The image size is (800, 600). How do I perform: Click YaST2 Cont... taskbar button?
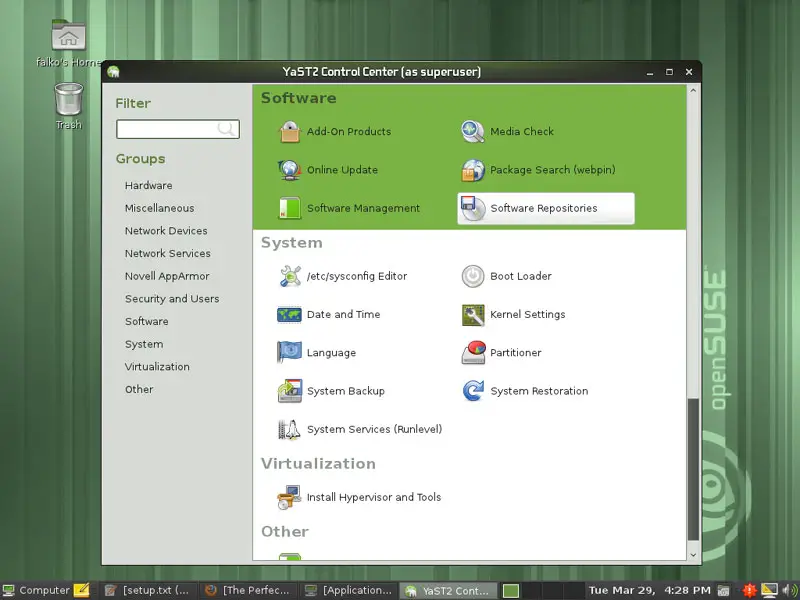point(448,590)
